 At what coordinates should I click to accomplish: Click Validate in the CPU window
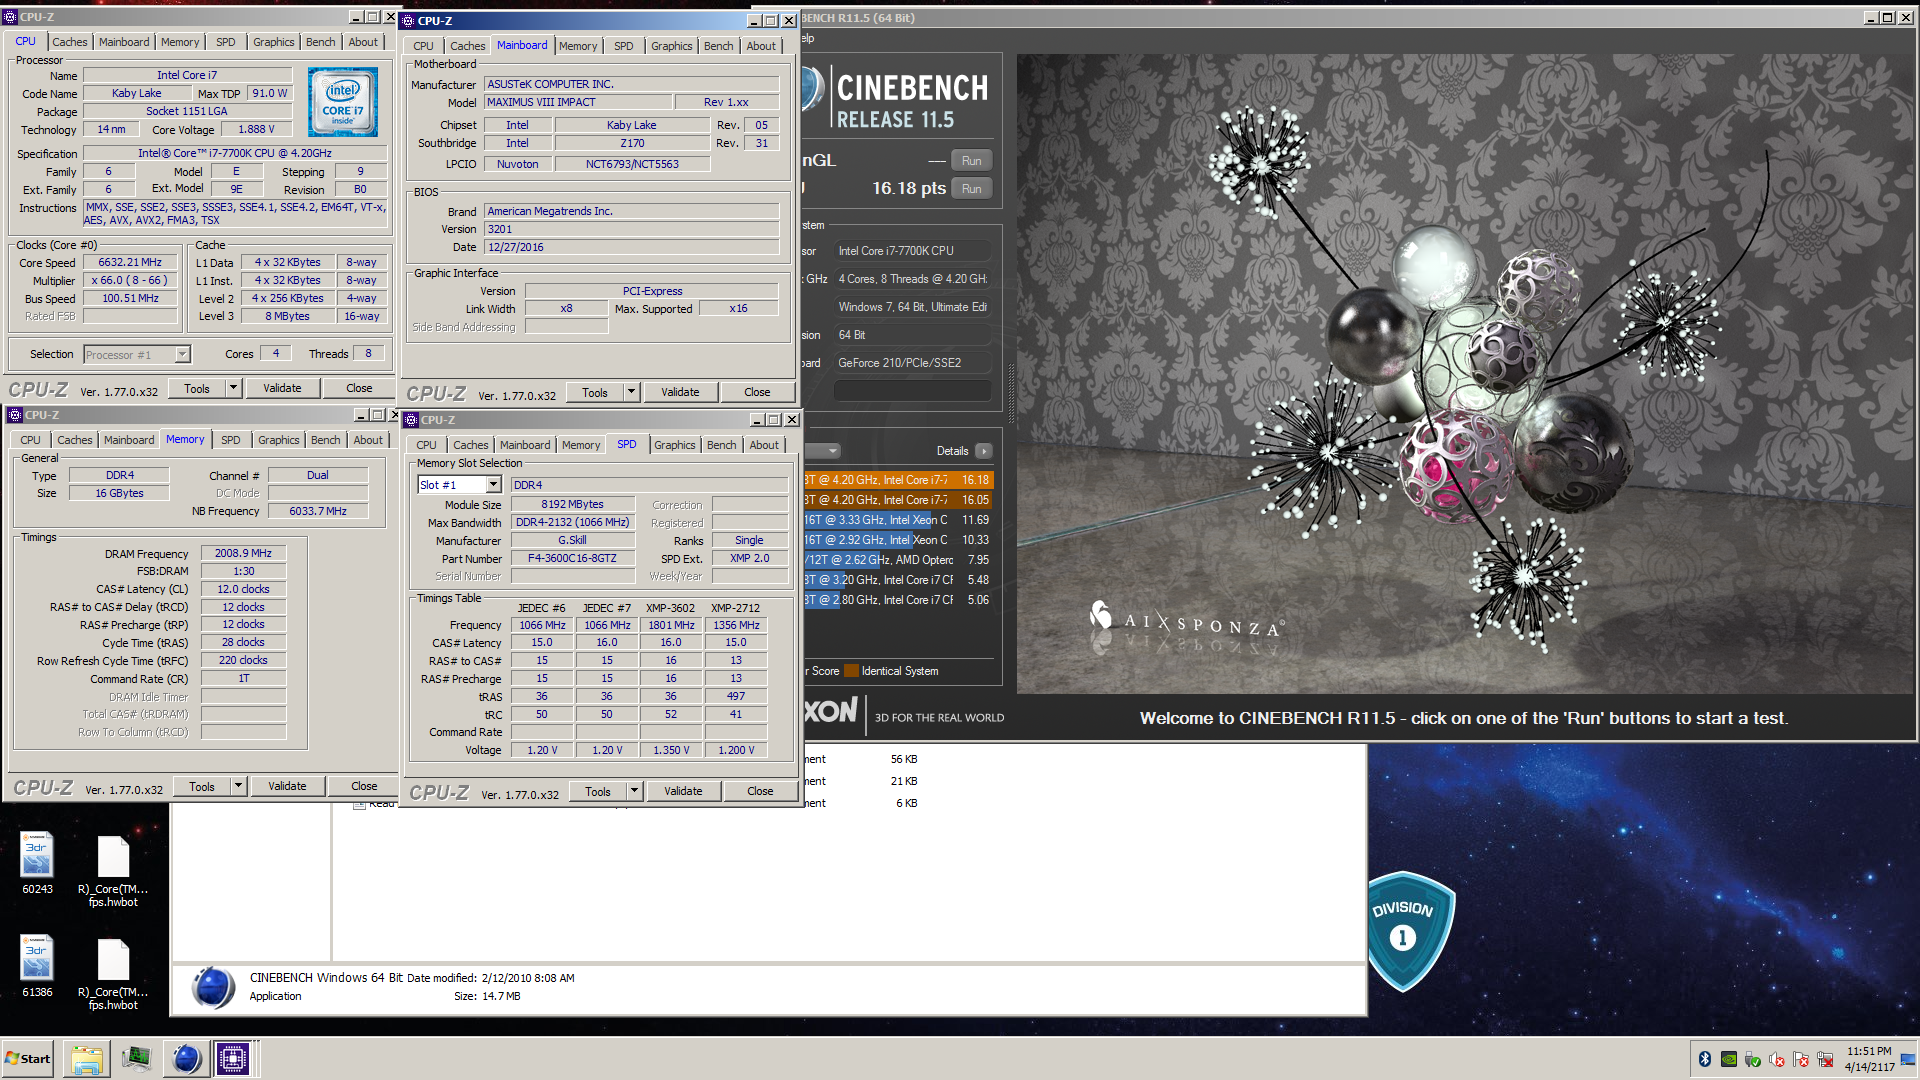click(282, 388)
